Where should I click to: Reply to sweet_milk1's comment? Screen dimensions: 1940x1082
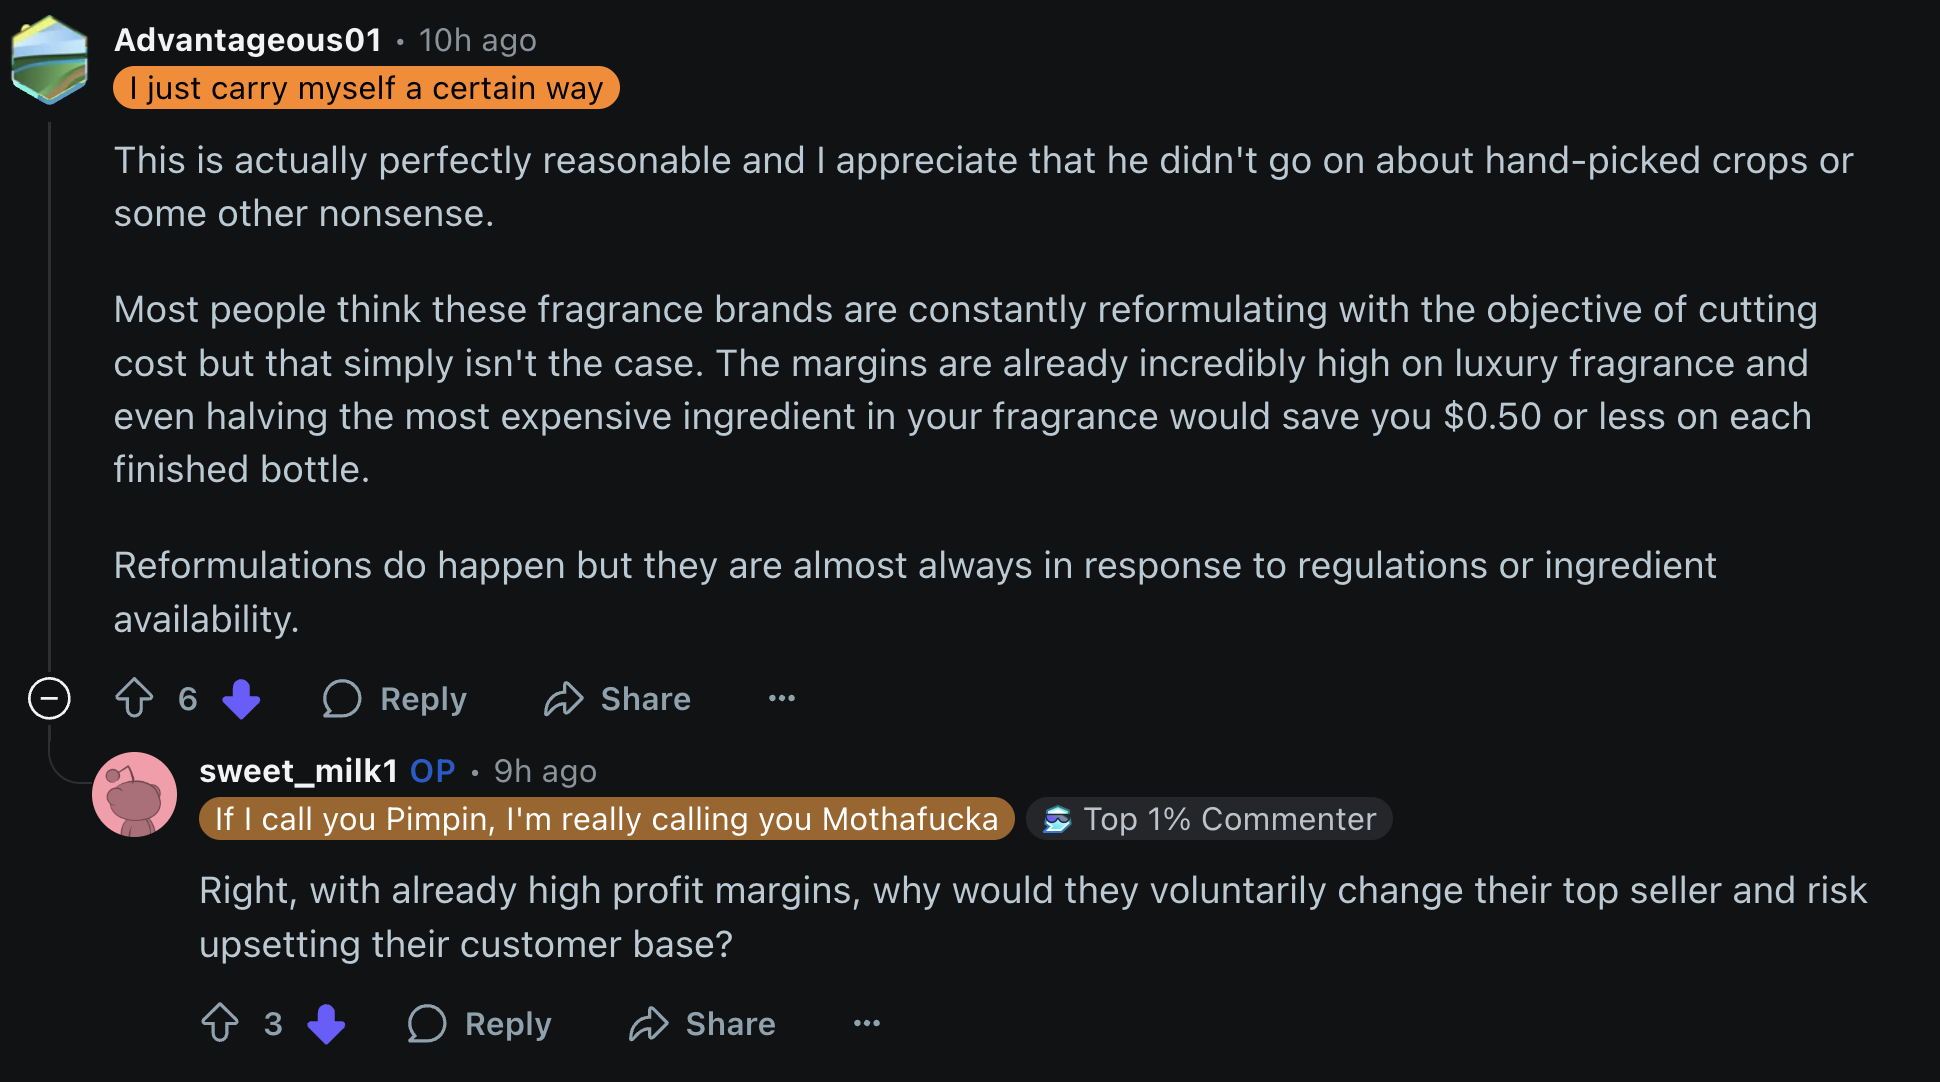click(x=480, y=1023)
